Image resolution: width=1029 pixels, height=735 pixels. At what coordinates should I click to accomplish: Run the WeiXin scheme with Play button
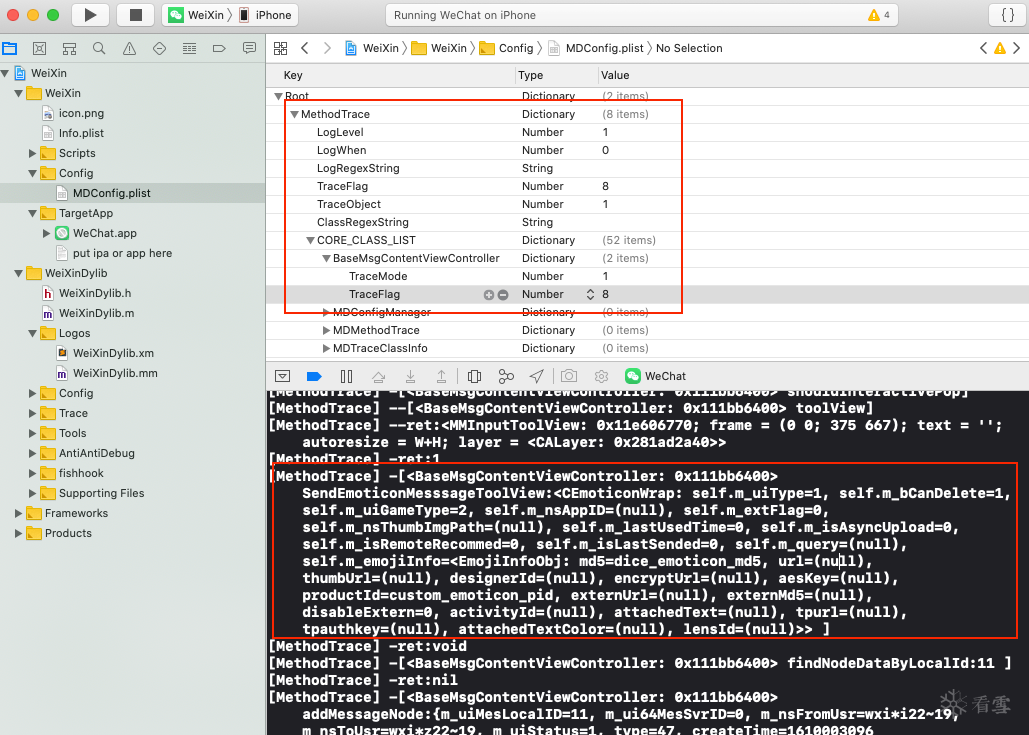click(91, 14)
